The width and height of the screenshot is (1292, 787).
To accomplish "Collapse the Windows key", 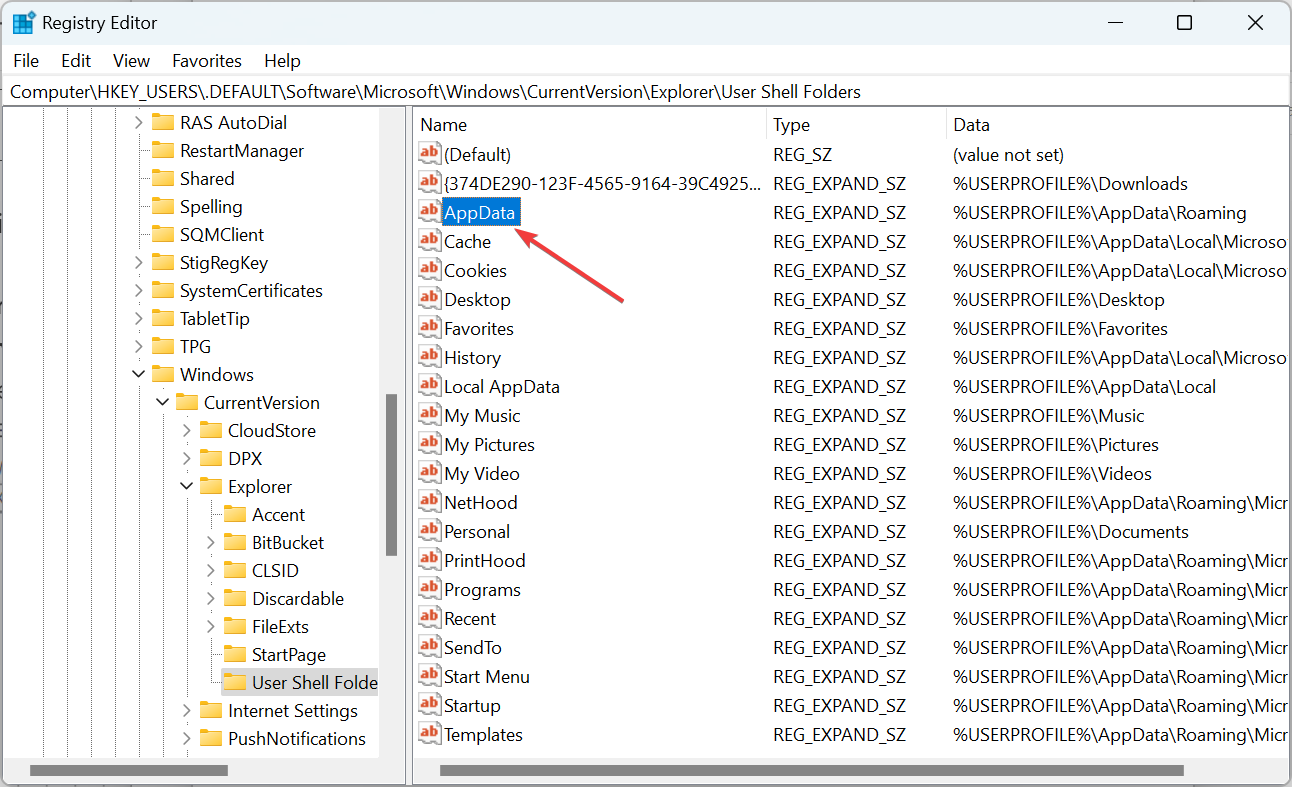I will click(138, 375).
